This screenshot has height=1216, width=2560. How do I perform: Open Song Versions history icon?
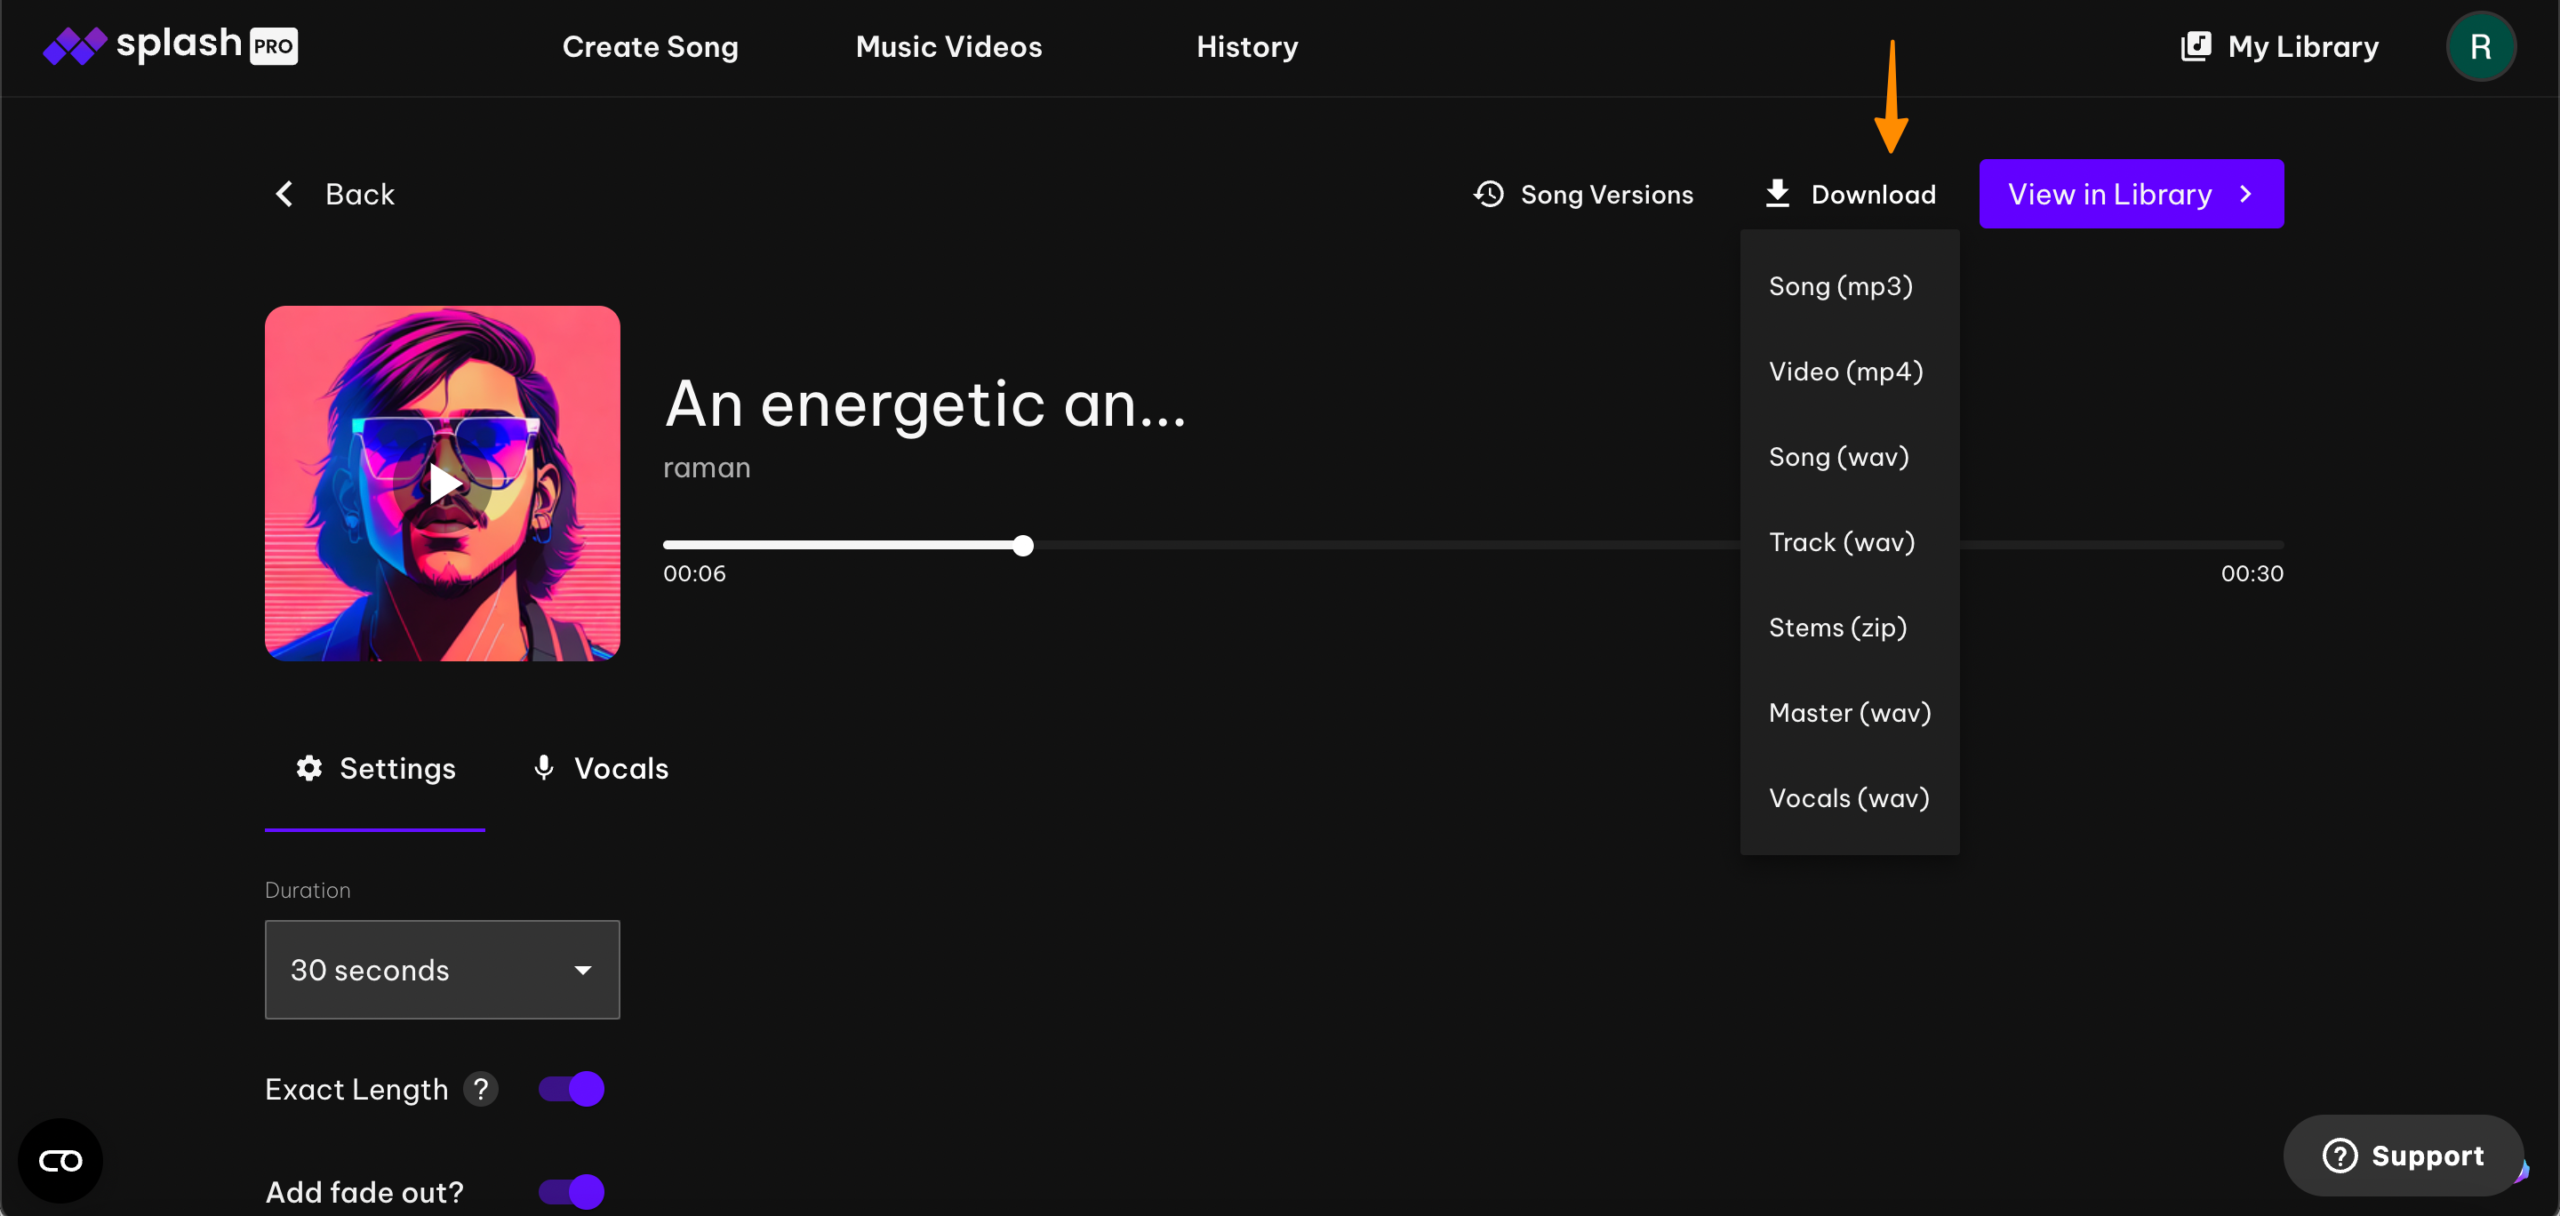point(1489,194)
